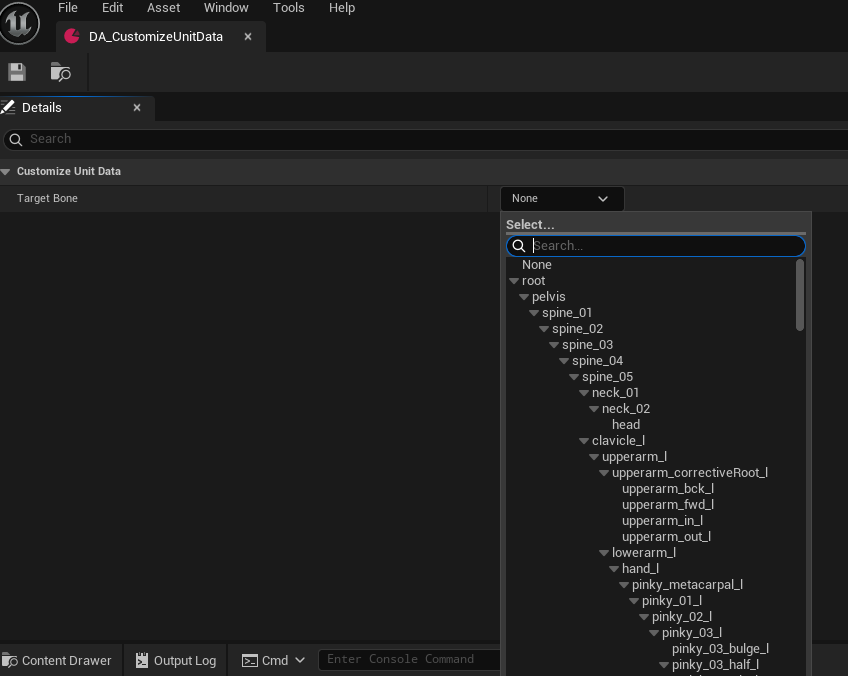Open the Content Drawer

click(x=57, y=660)
